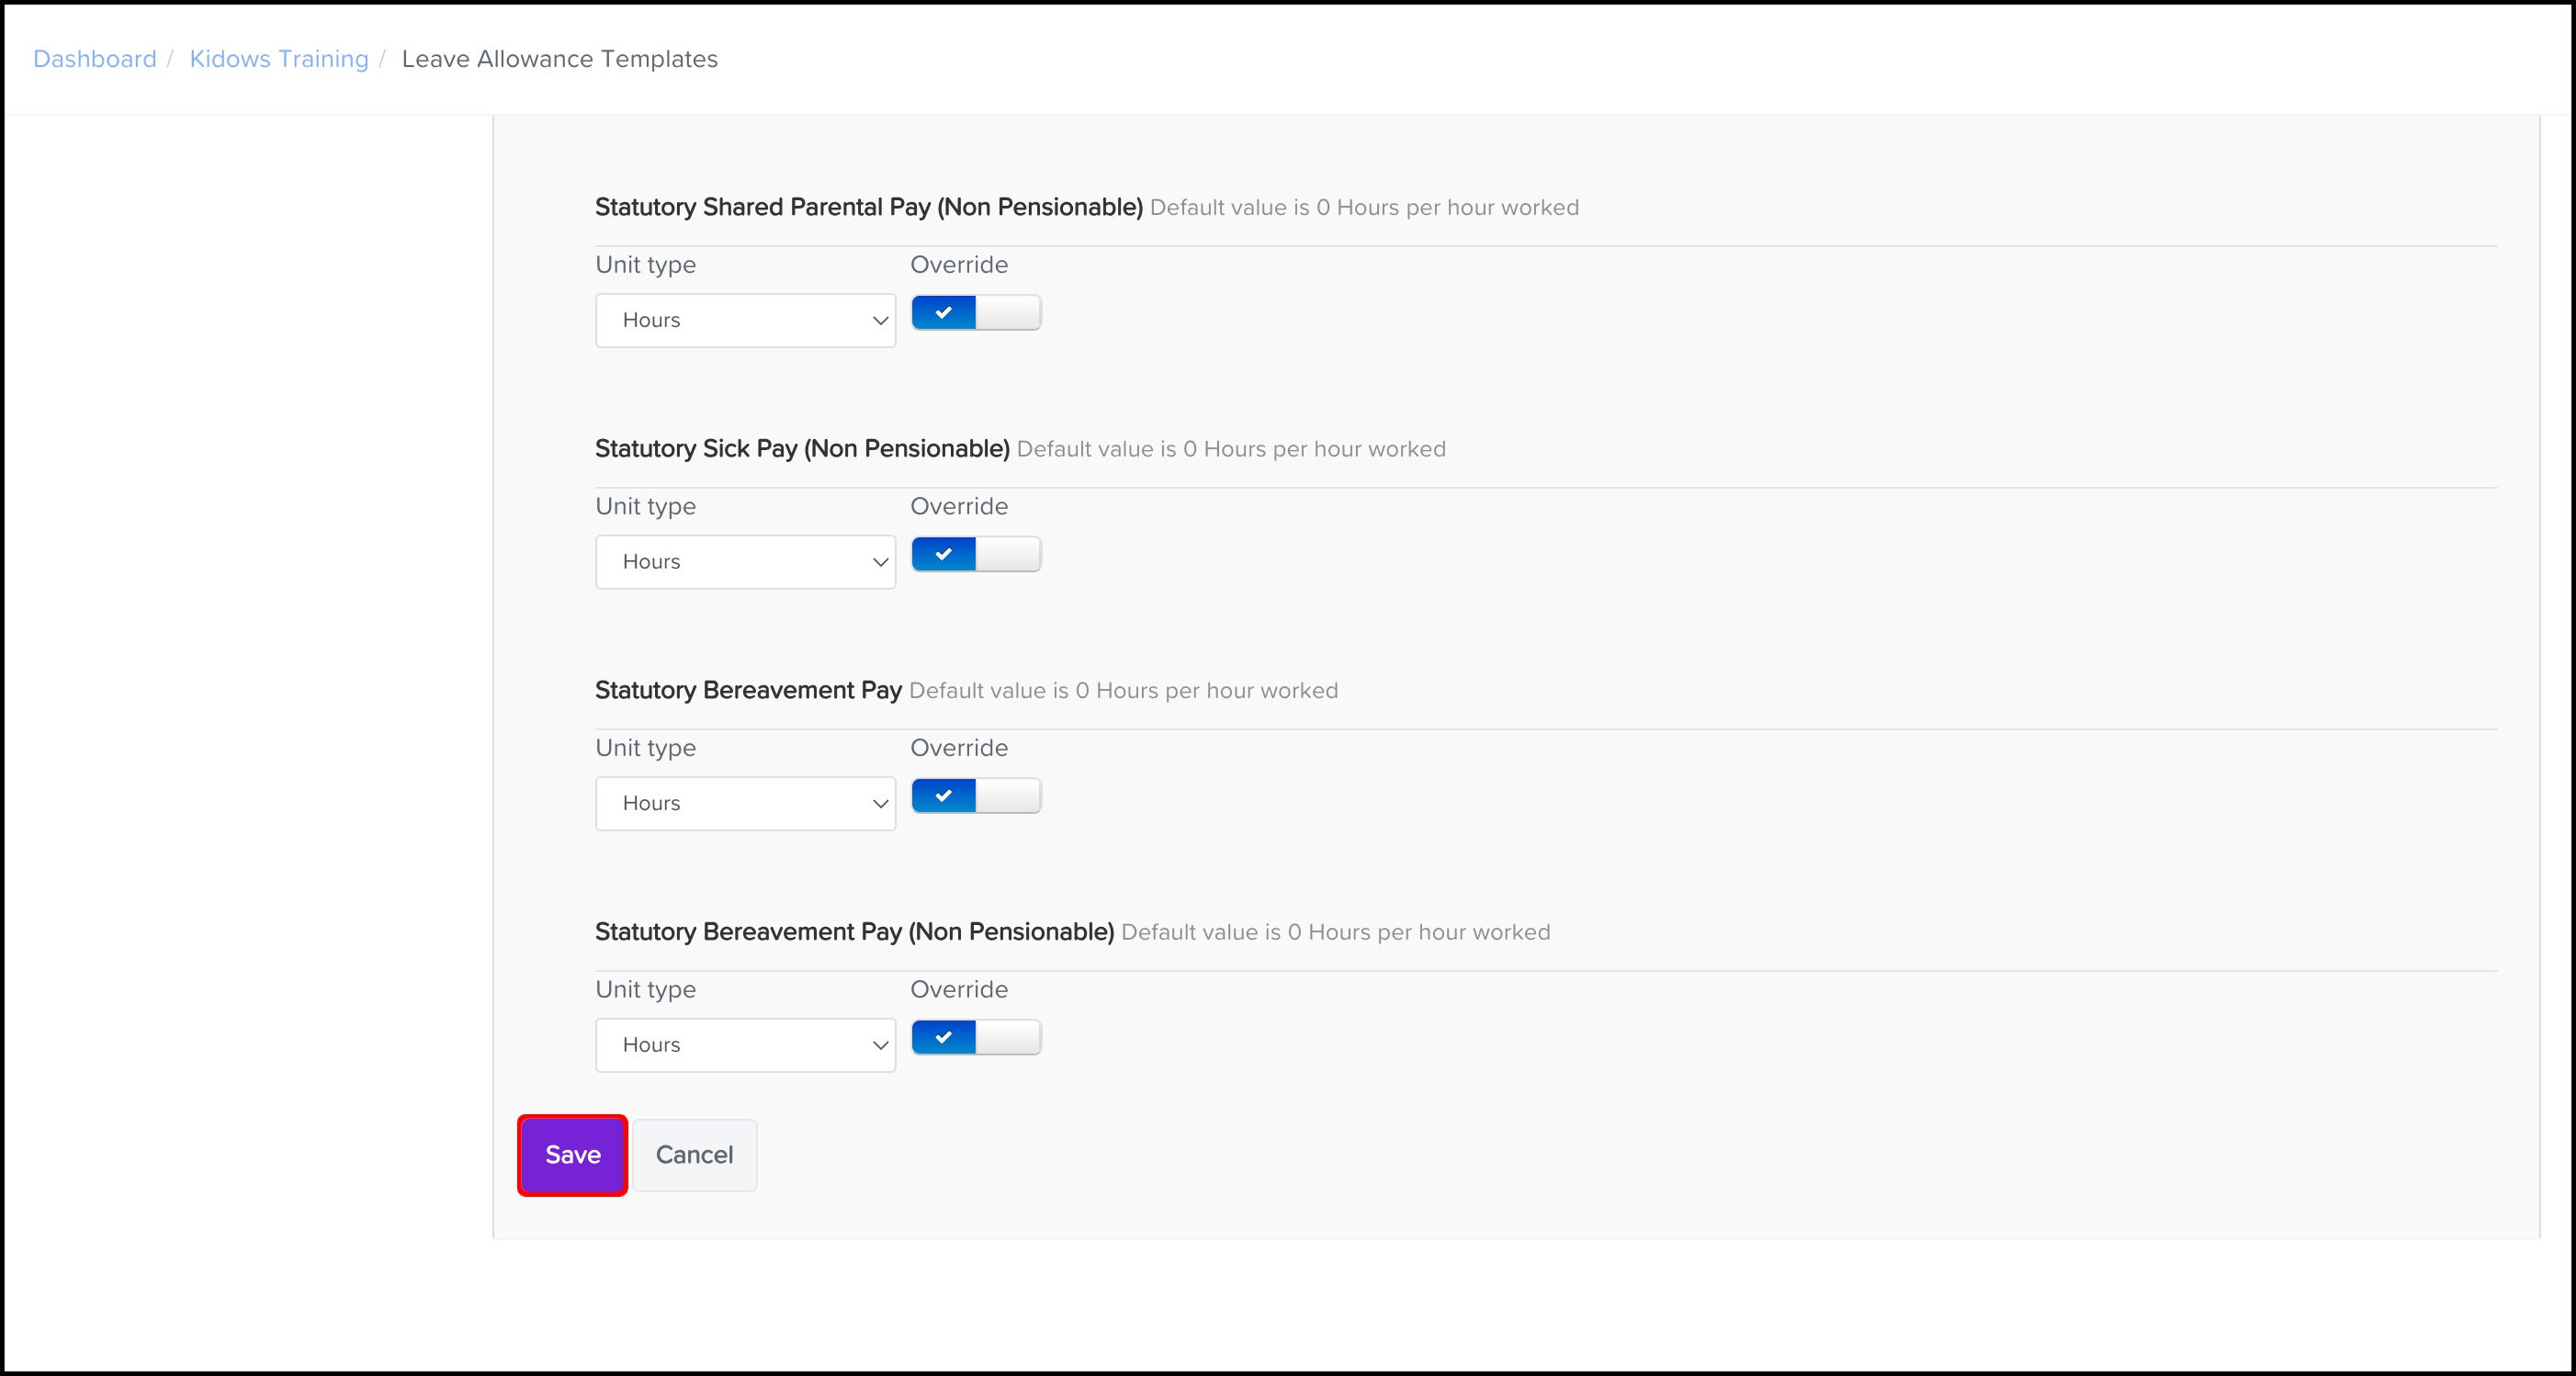Expand Unit type dropdown for Statutory Sick Pay
Image resolution: width=2576 pixels, height=1376 pixels.
(745, 562)
